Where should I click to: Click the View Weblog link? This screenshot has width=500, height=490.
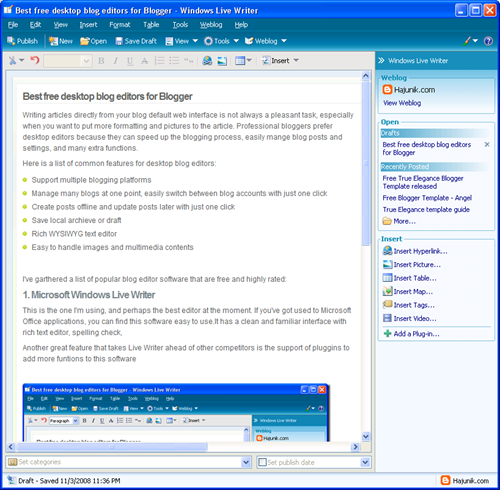402,103
